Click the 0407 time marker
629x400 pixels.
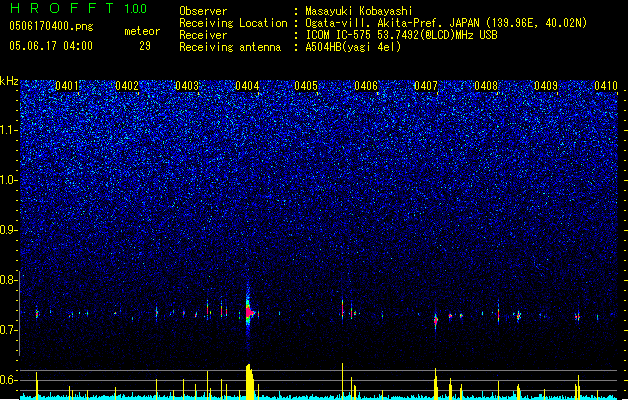(426, 86)
